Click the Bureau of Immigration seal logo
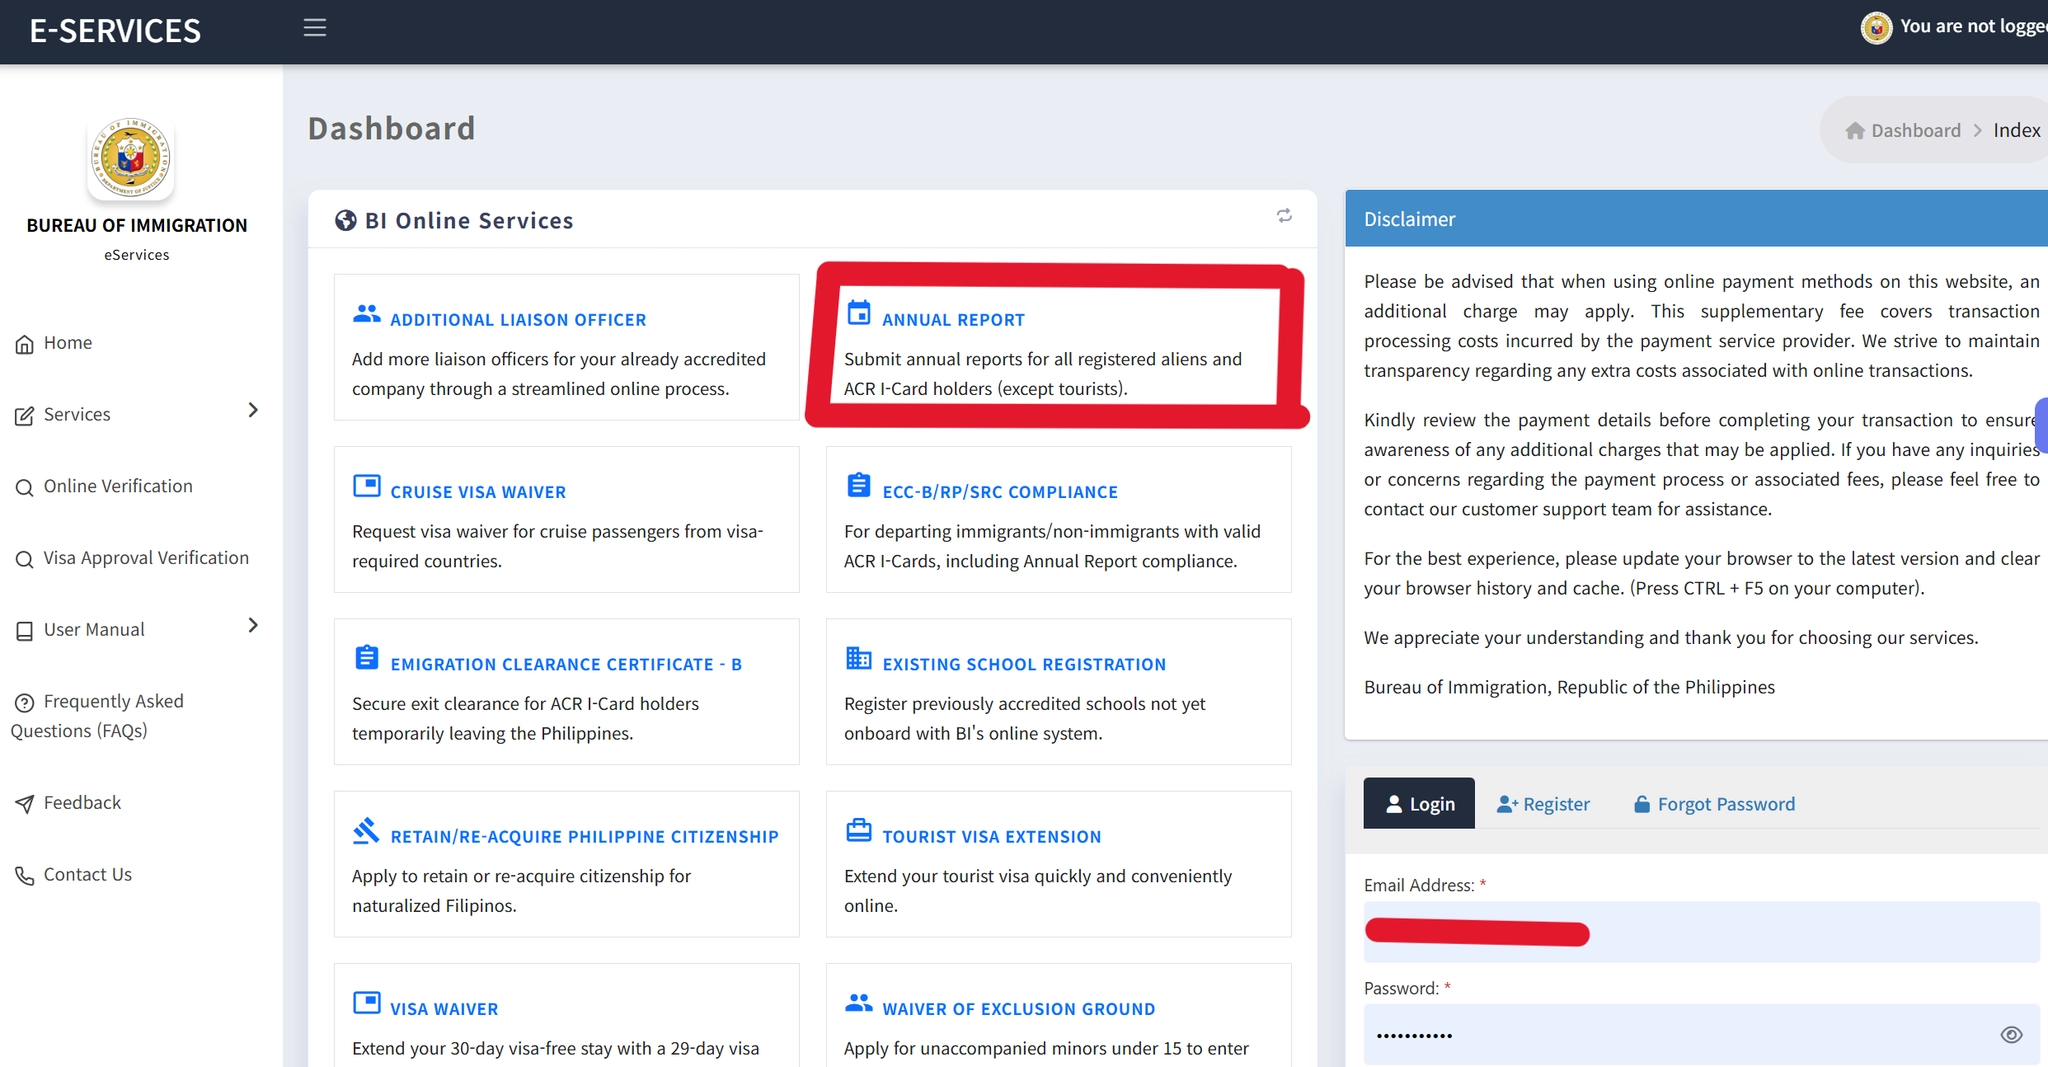 (131, 158)
